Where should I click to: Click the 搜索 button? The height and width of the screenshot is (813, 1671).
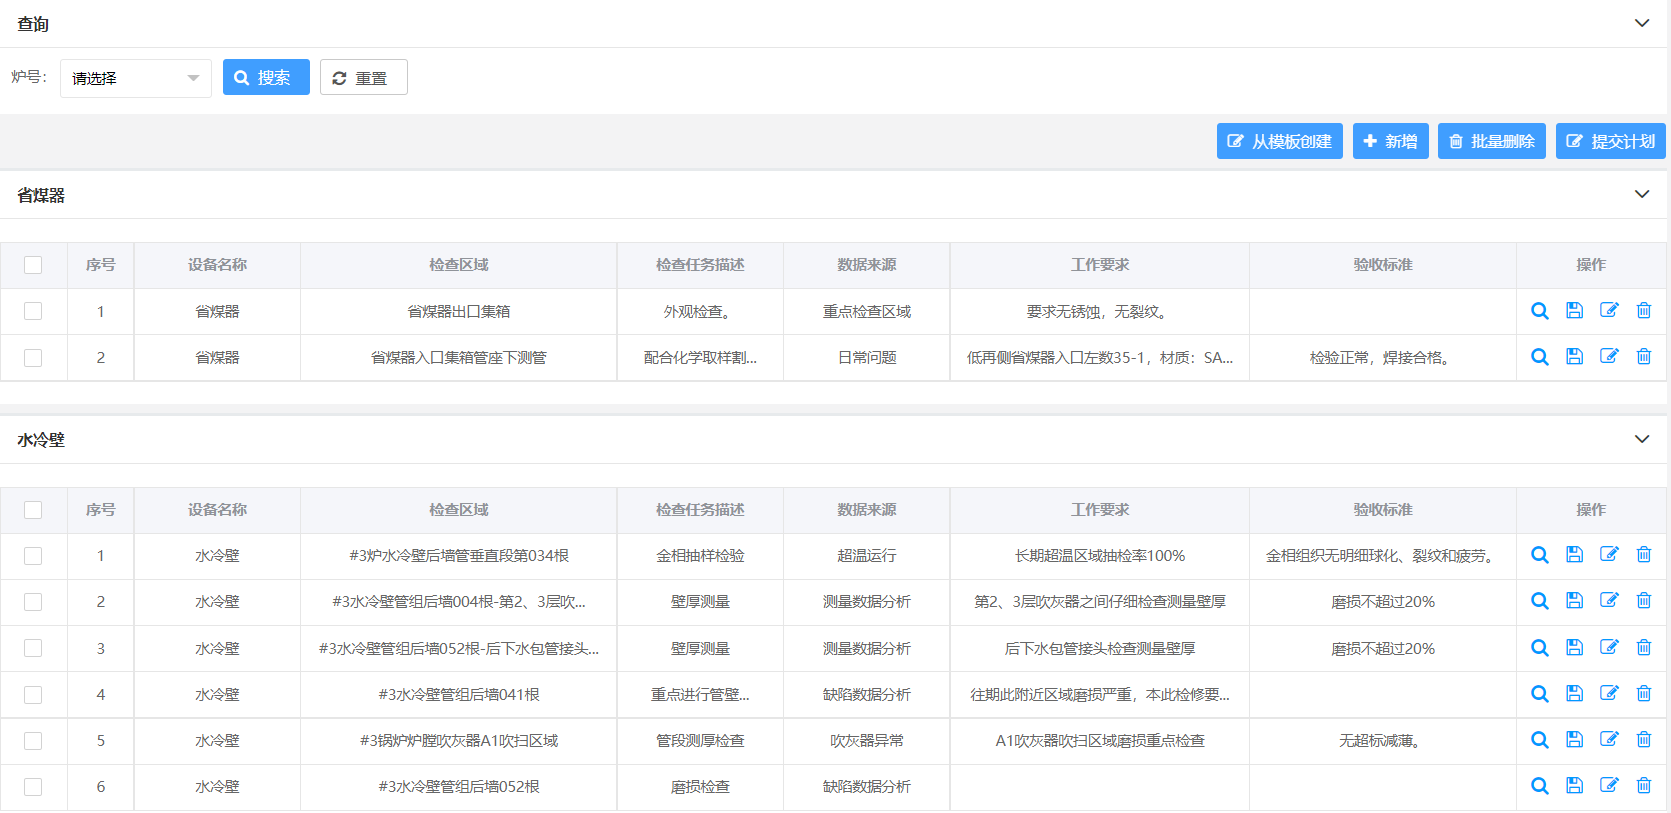pos(266,77)
